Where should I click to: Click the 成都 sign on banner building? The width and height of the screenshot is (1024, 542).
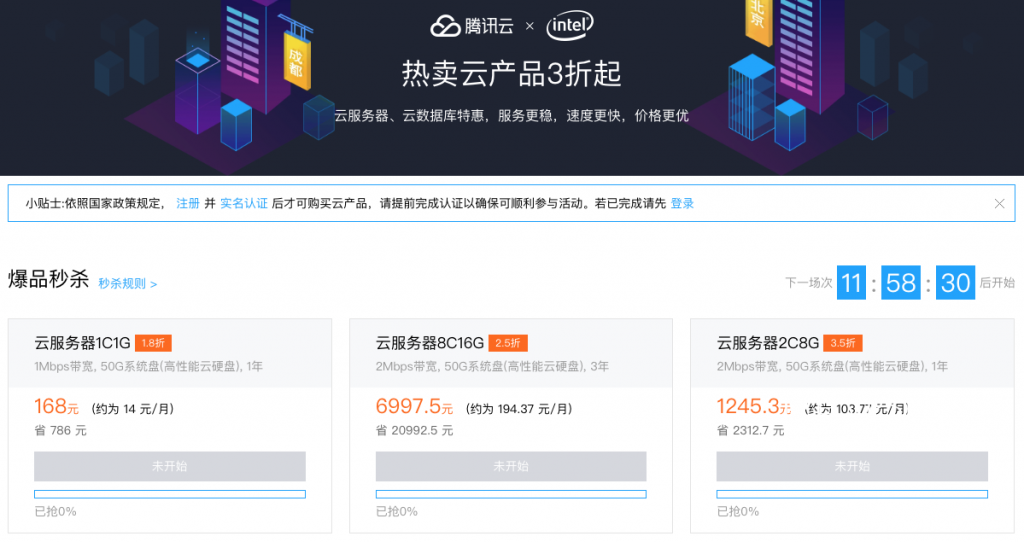point(296,61)
